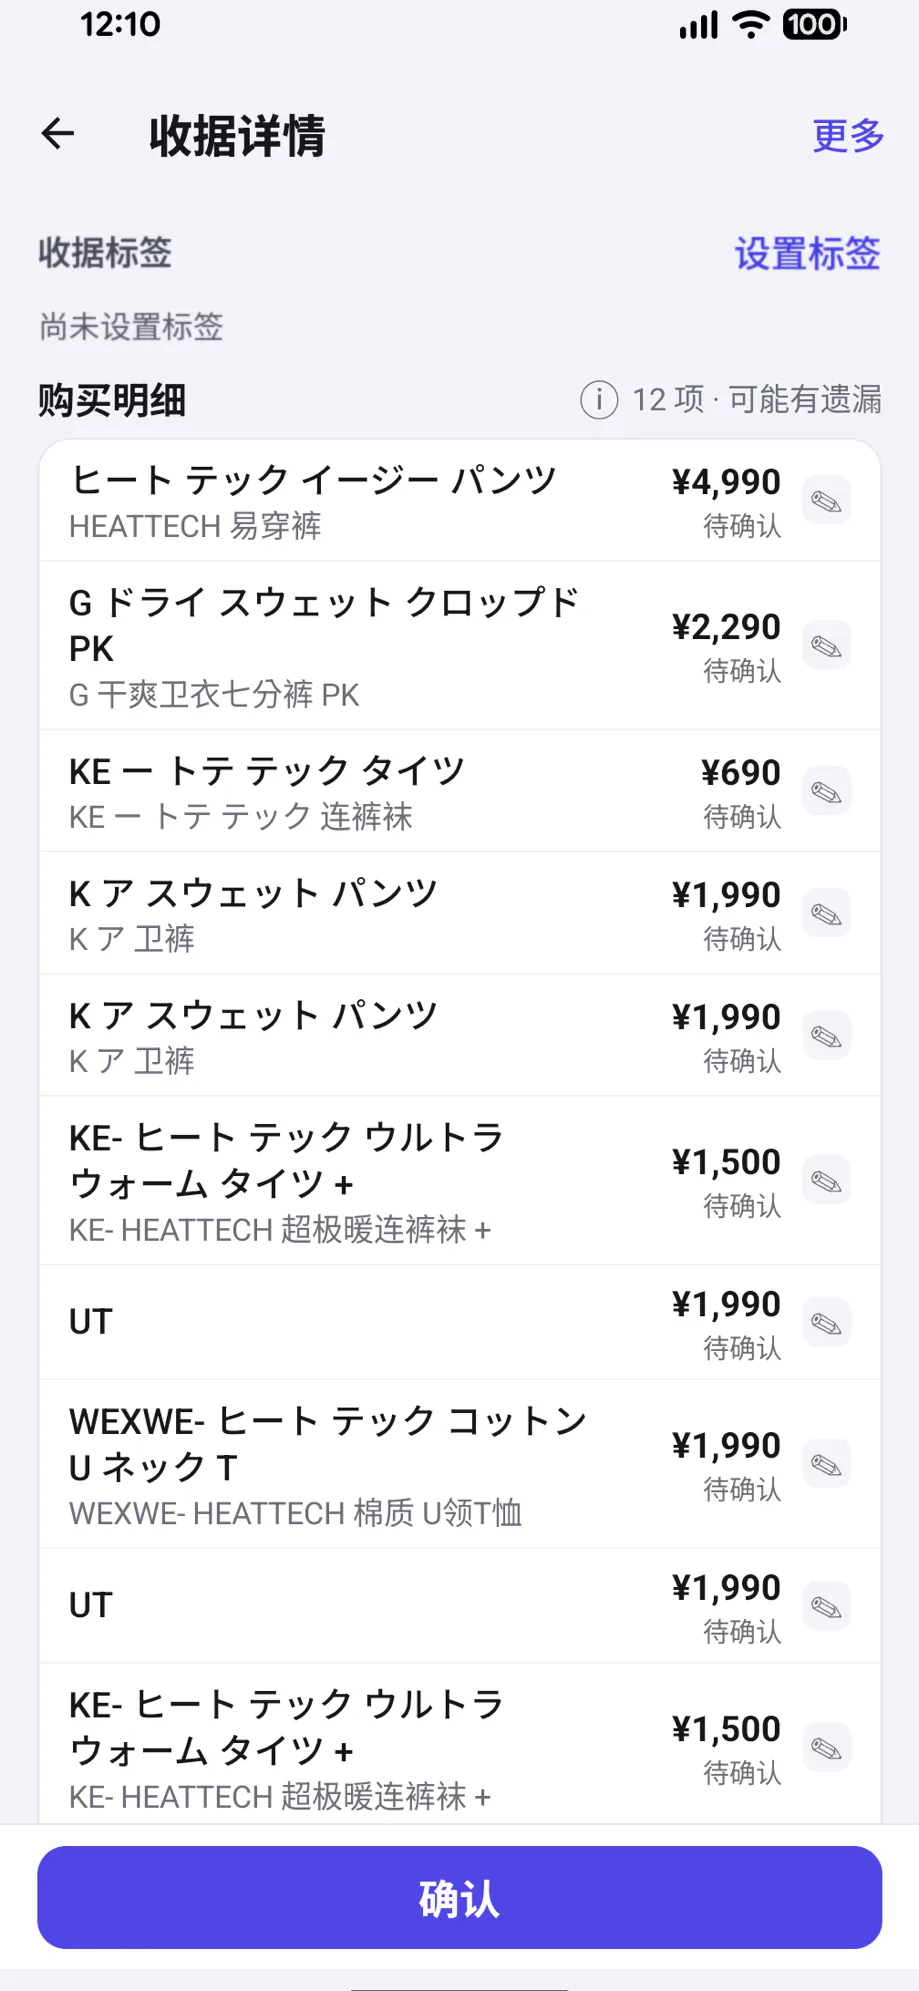Edit the first UT item pencil icon
This screenshot has height=1991, width=919.
pyautogui.click(x=827, y=1323)
